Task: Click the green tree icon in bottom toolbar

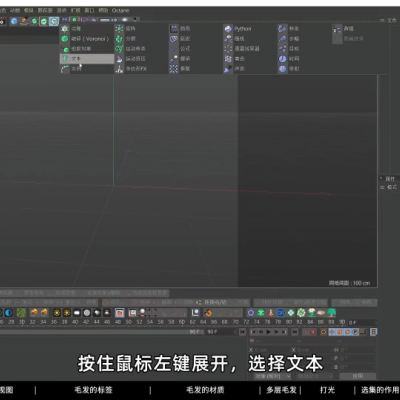Action: [331, 313]
